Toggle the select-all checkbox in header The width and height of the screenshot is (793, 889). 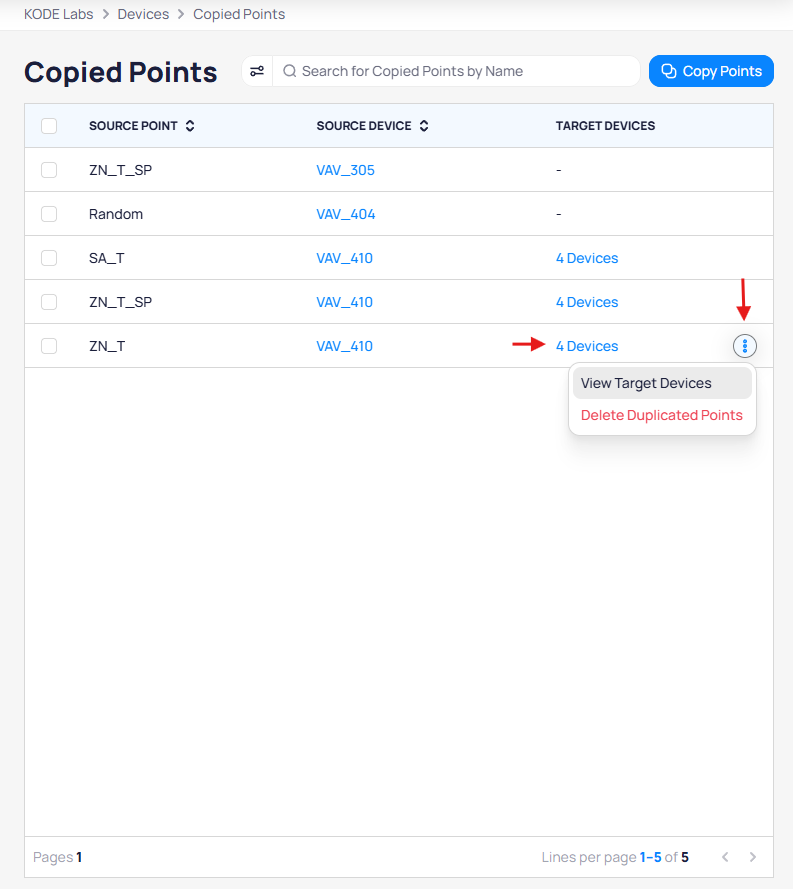point(49,126)
